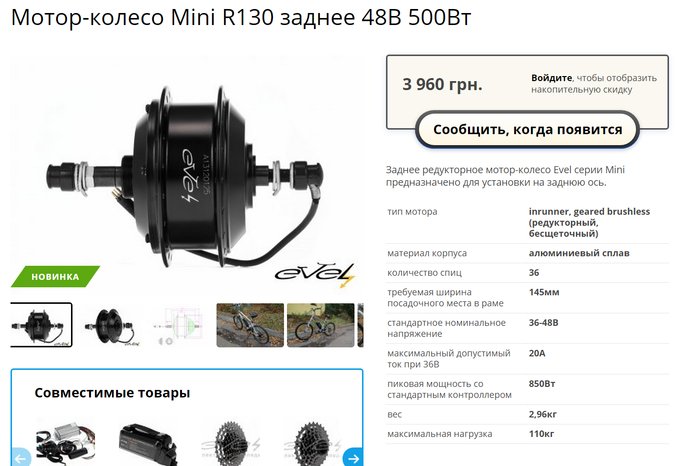Viewport: 686px width, 466px height.
Task: Open first bicycle photo thumbnail
Action: coord(250,325)
